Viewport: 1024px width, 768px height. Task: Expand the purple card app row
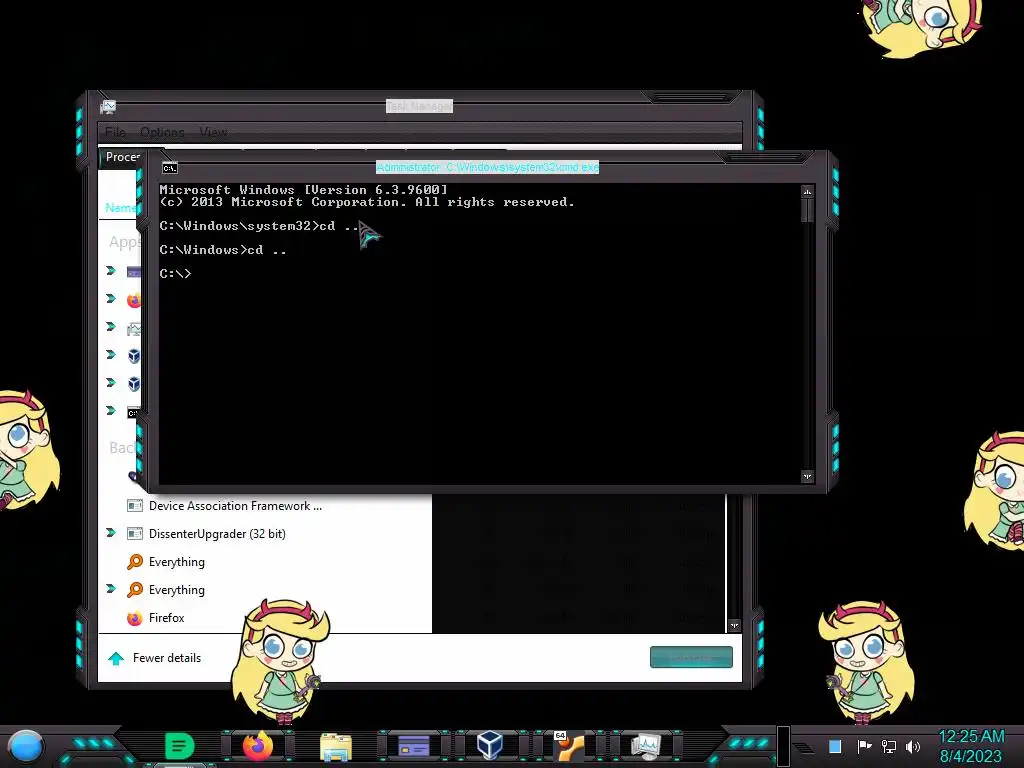tap(111, 270)
